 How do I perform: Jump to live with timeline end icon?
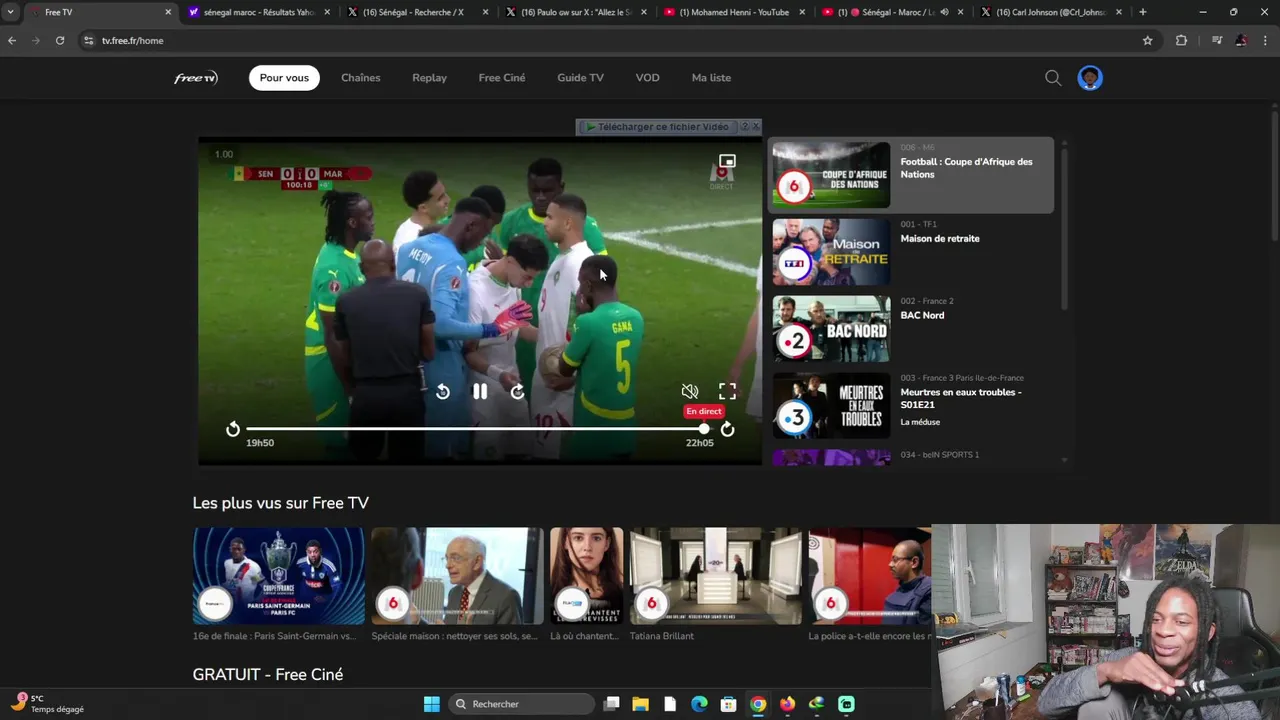(727, 429)
